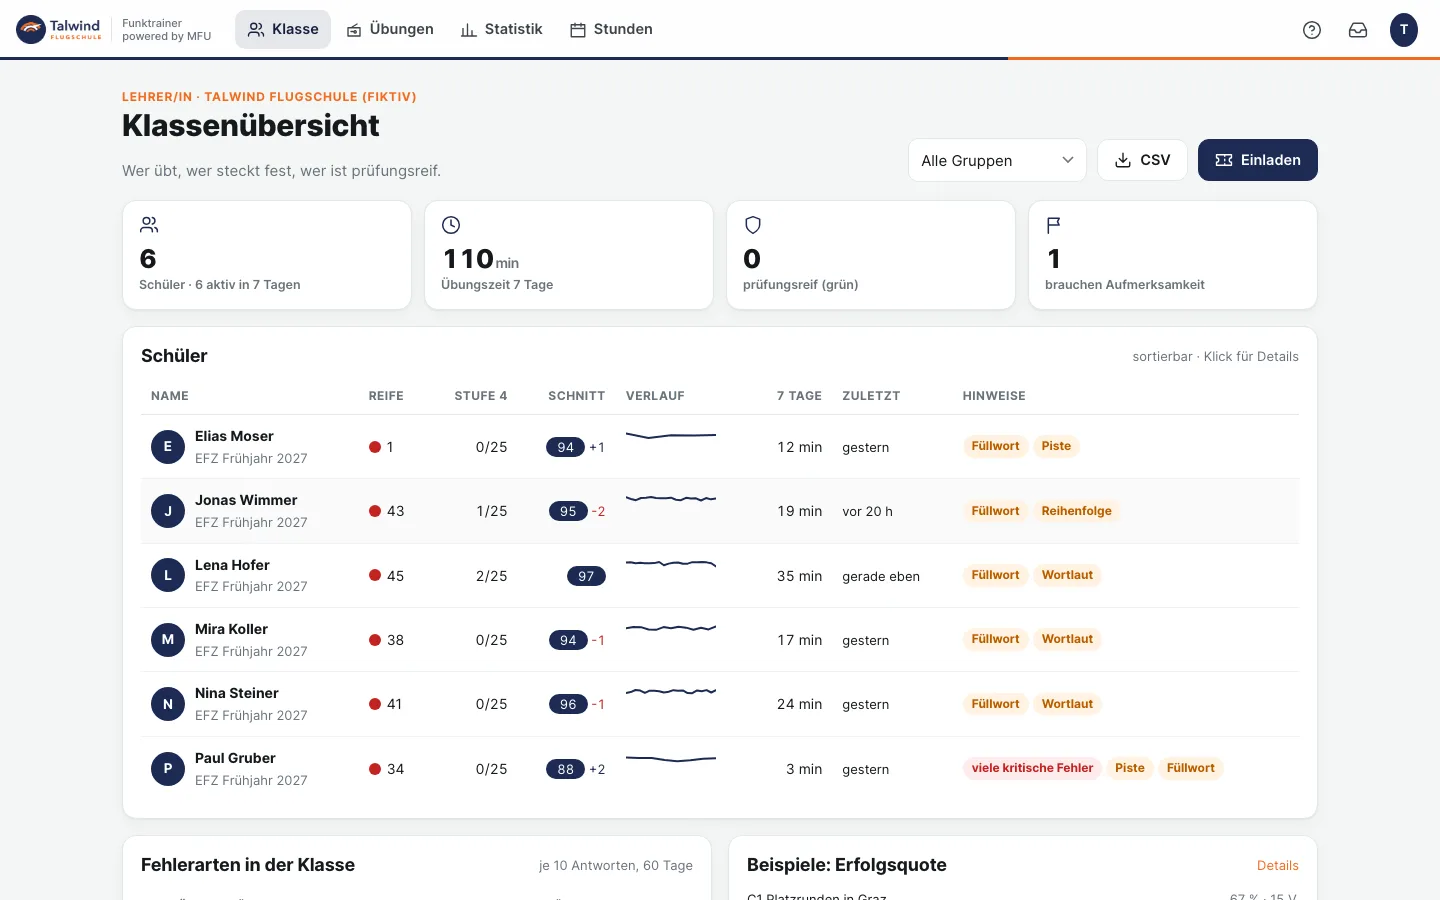This screenshot has width=1440, height=900.
Task: Sort by Schnitt column header
Action: (577, 396)
